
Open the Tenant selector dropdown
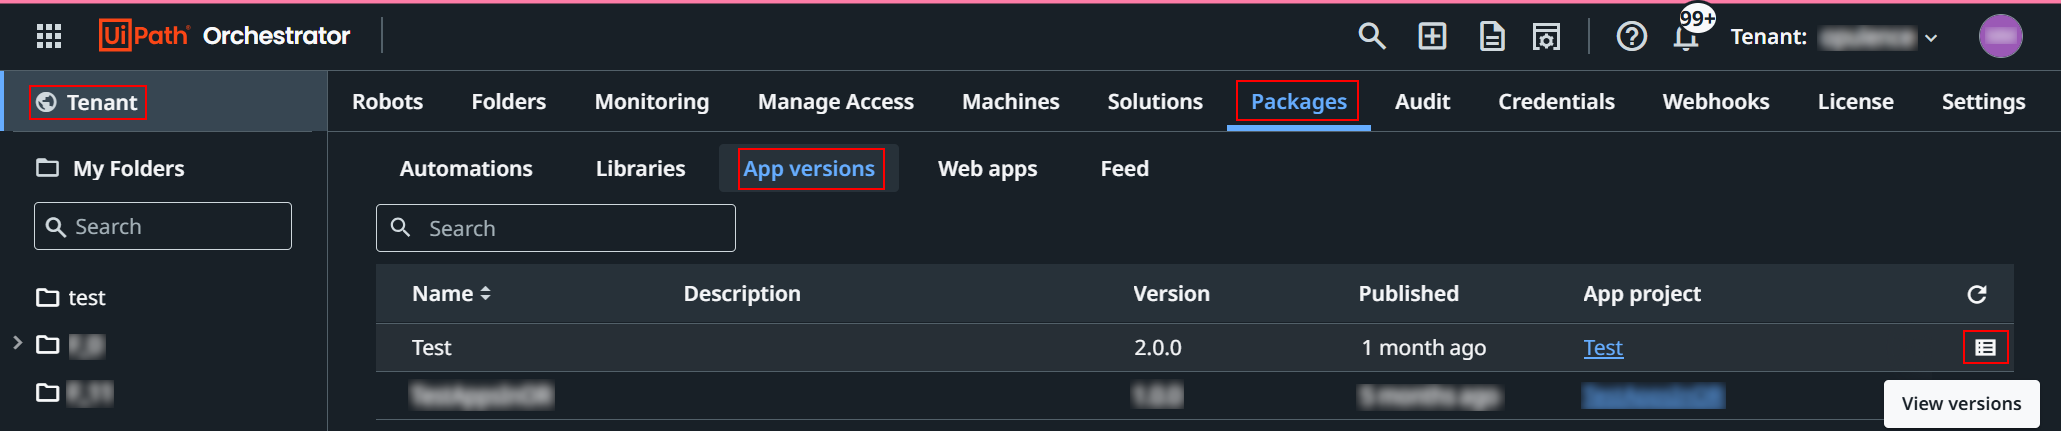pyautogui.click(x=1878, y=38)
